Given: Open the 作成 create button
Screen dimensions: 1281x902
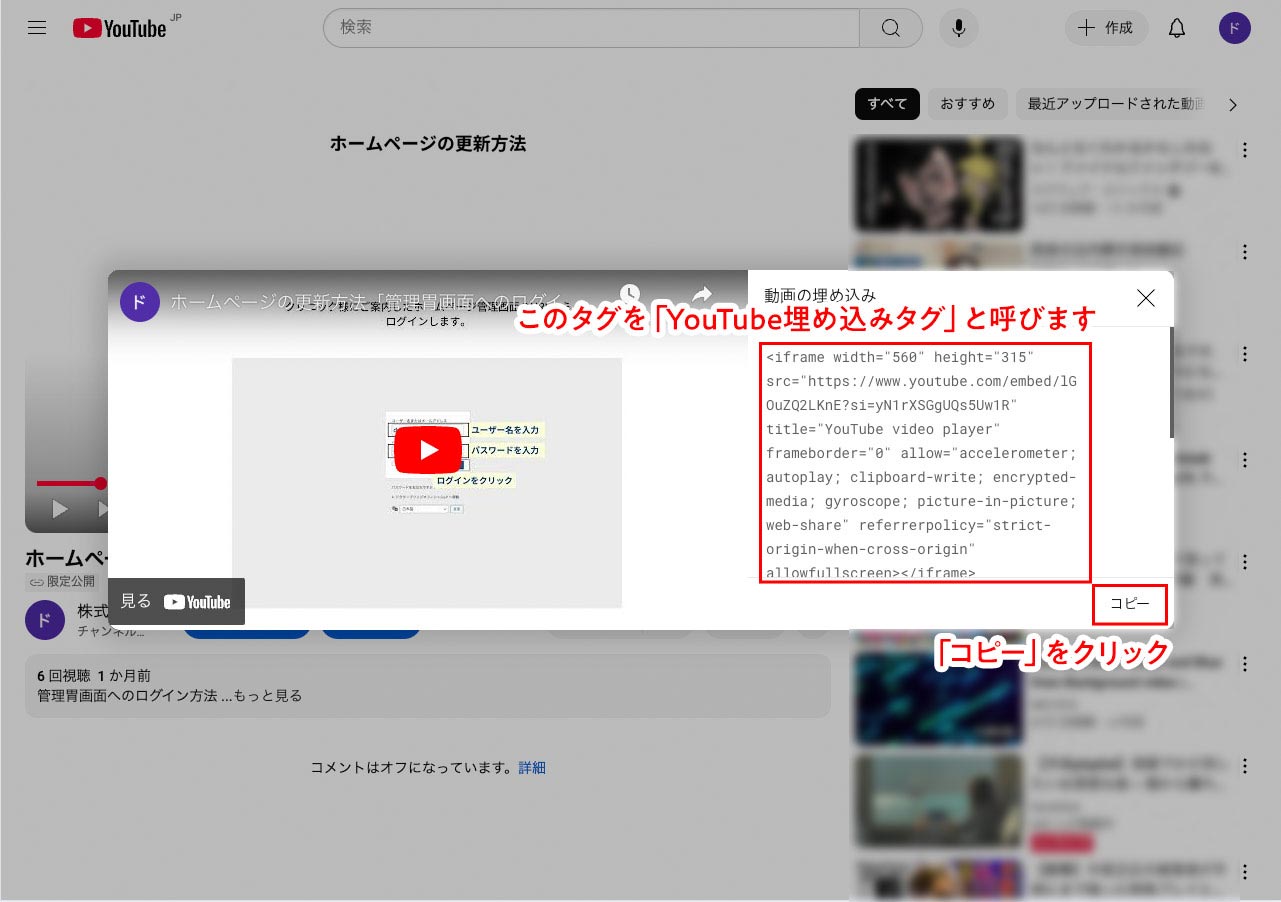Looking at the screenshot, I should click(1106, 28).
